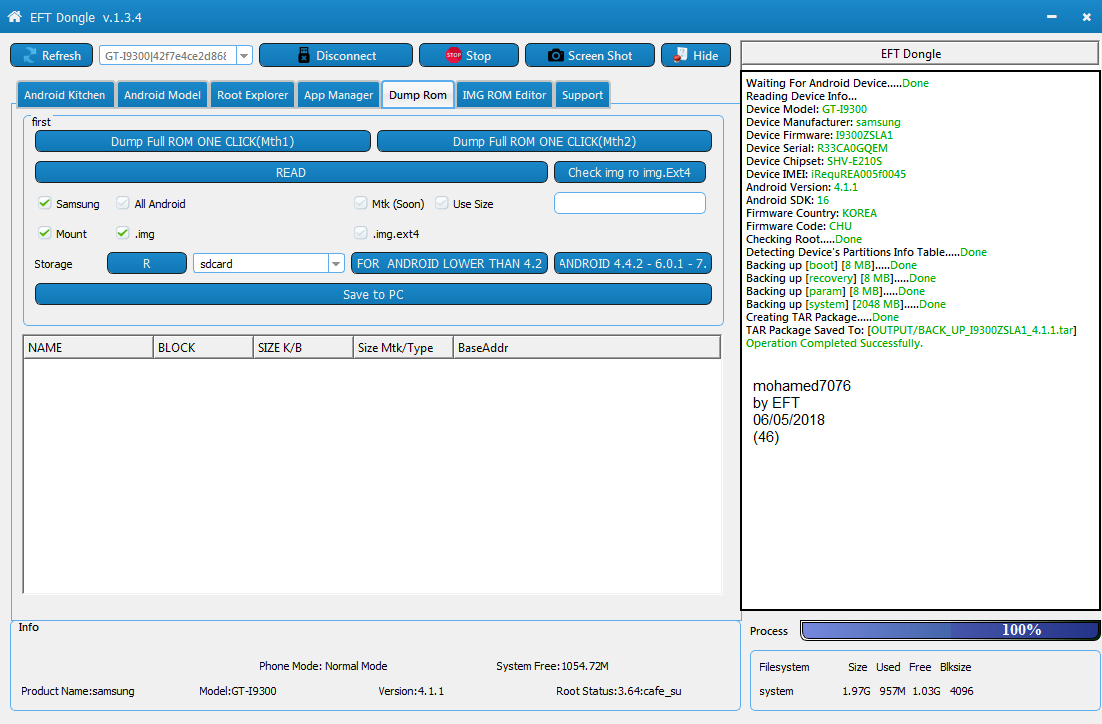Screen dimensions: 1102x724
Task: Enable the Use Size checkbox
Action: tap(441, 203)
